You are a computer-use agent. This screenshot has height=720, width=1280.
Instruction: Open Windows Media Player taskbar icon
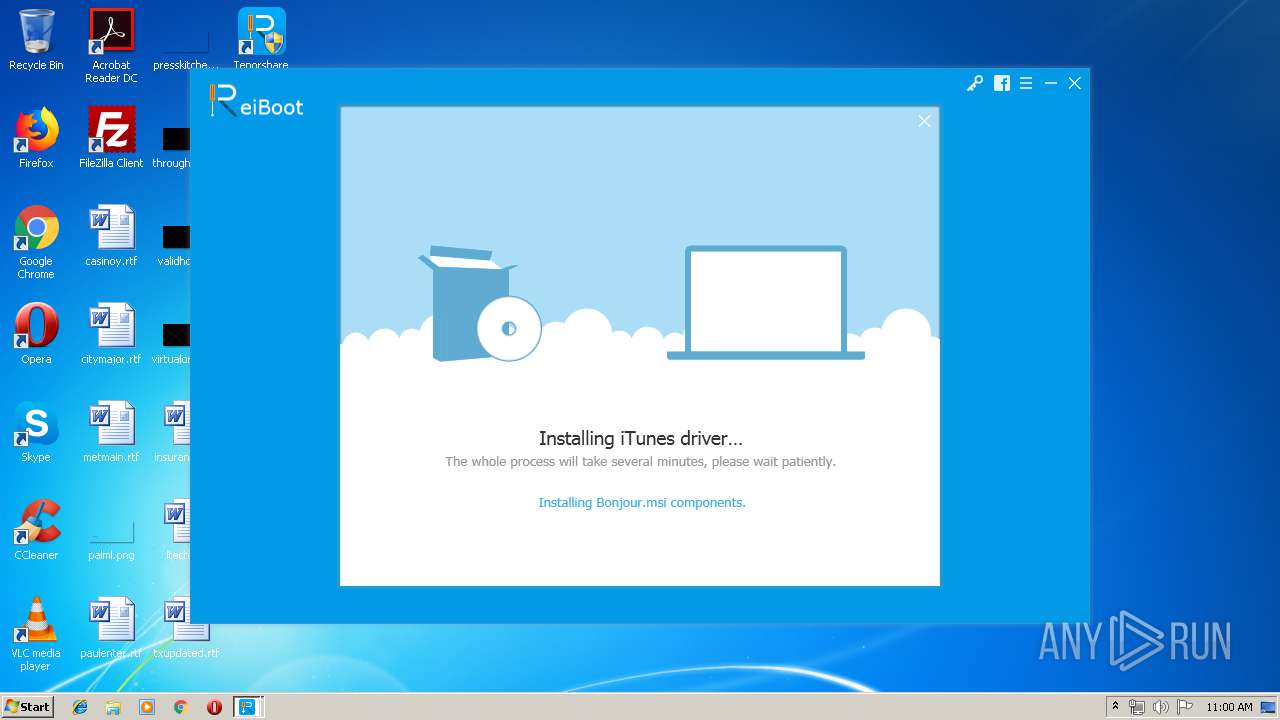(x=147, y=707)
